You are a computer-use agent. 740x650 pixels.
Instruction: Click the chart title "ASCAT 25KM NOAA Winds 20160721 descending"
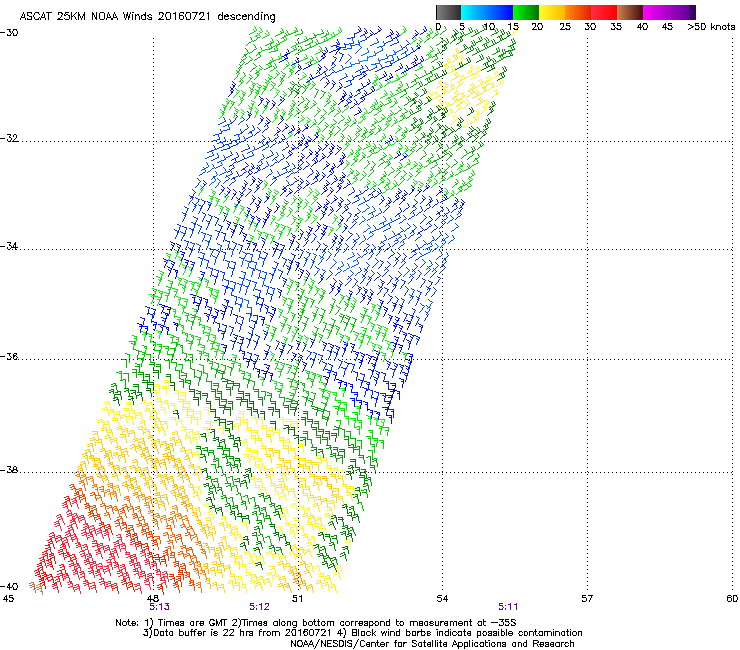tap(147, 17)
